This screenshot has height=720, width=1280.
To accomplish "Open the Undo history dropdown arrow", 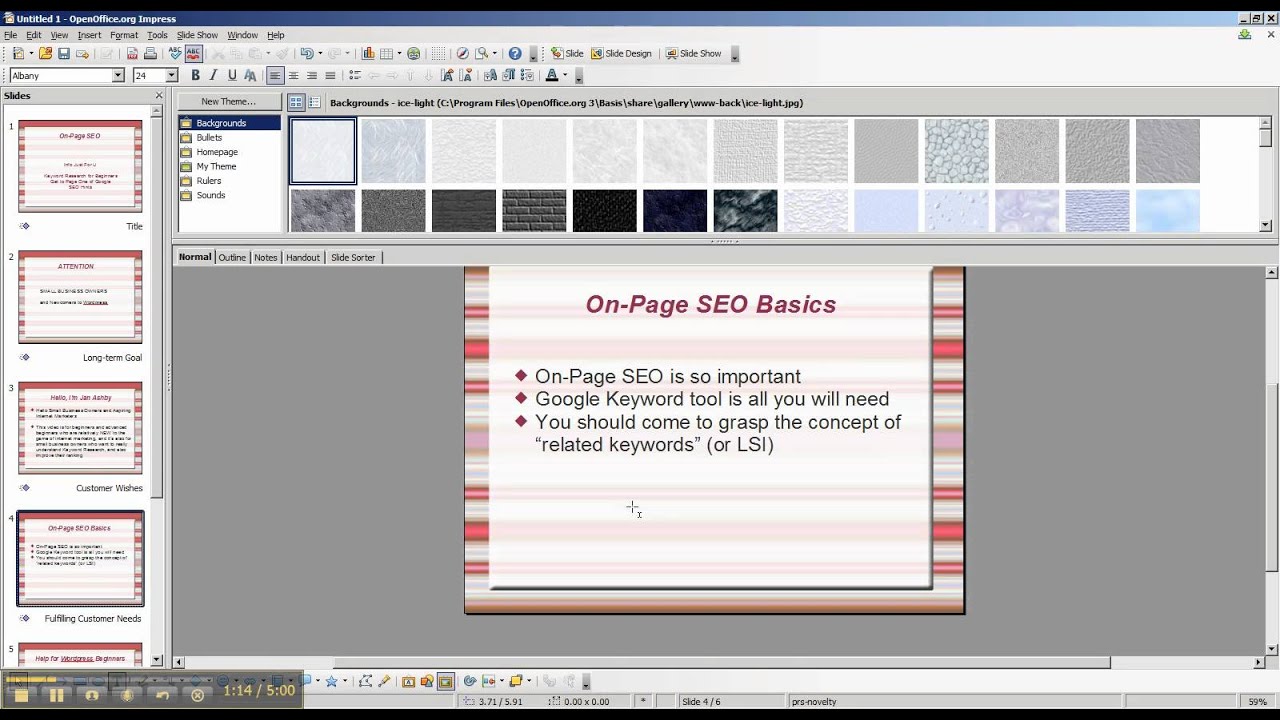I will click(320, 54).
